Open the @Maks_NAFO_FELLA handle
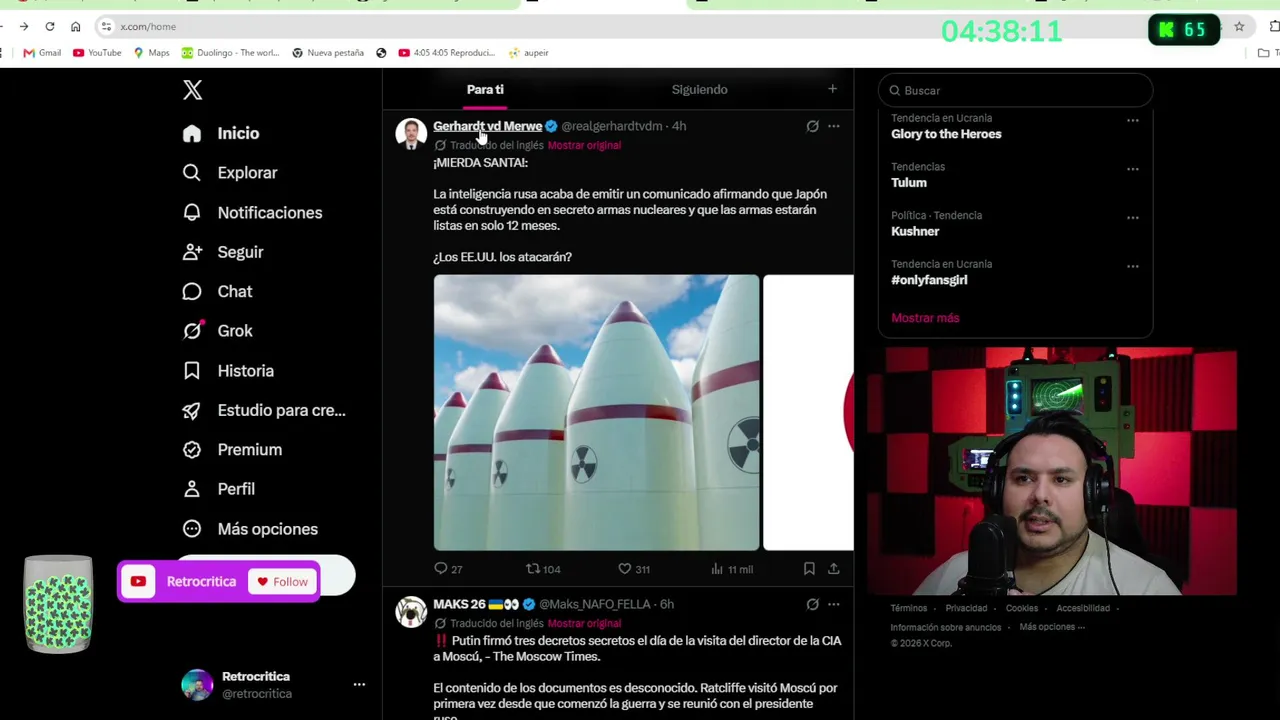This screenshot has width=1280, height=720. (595, 604)
